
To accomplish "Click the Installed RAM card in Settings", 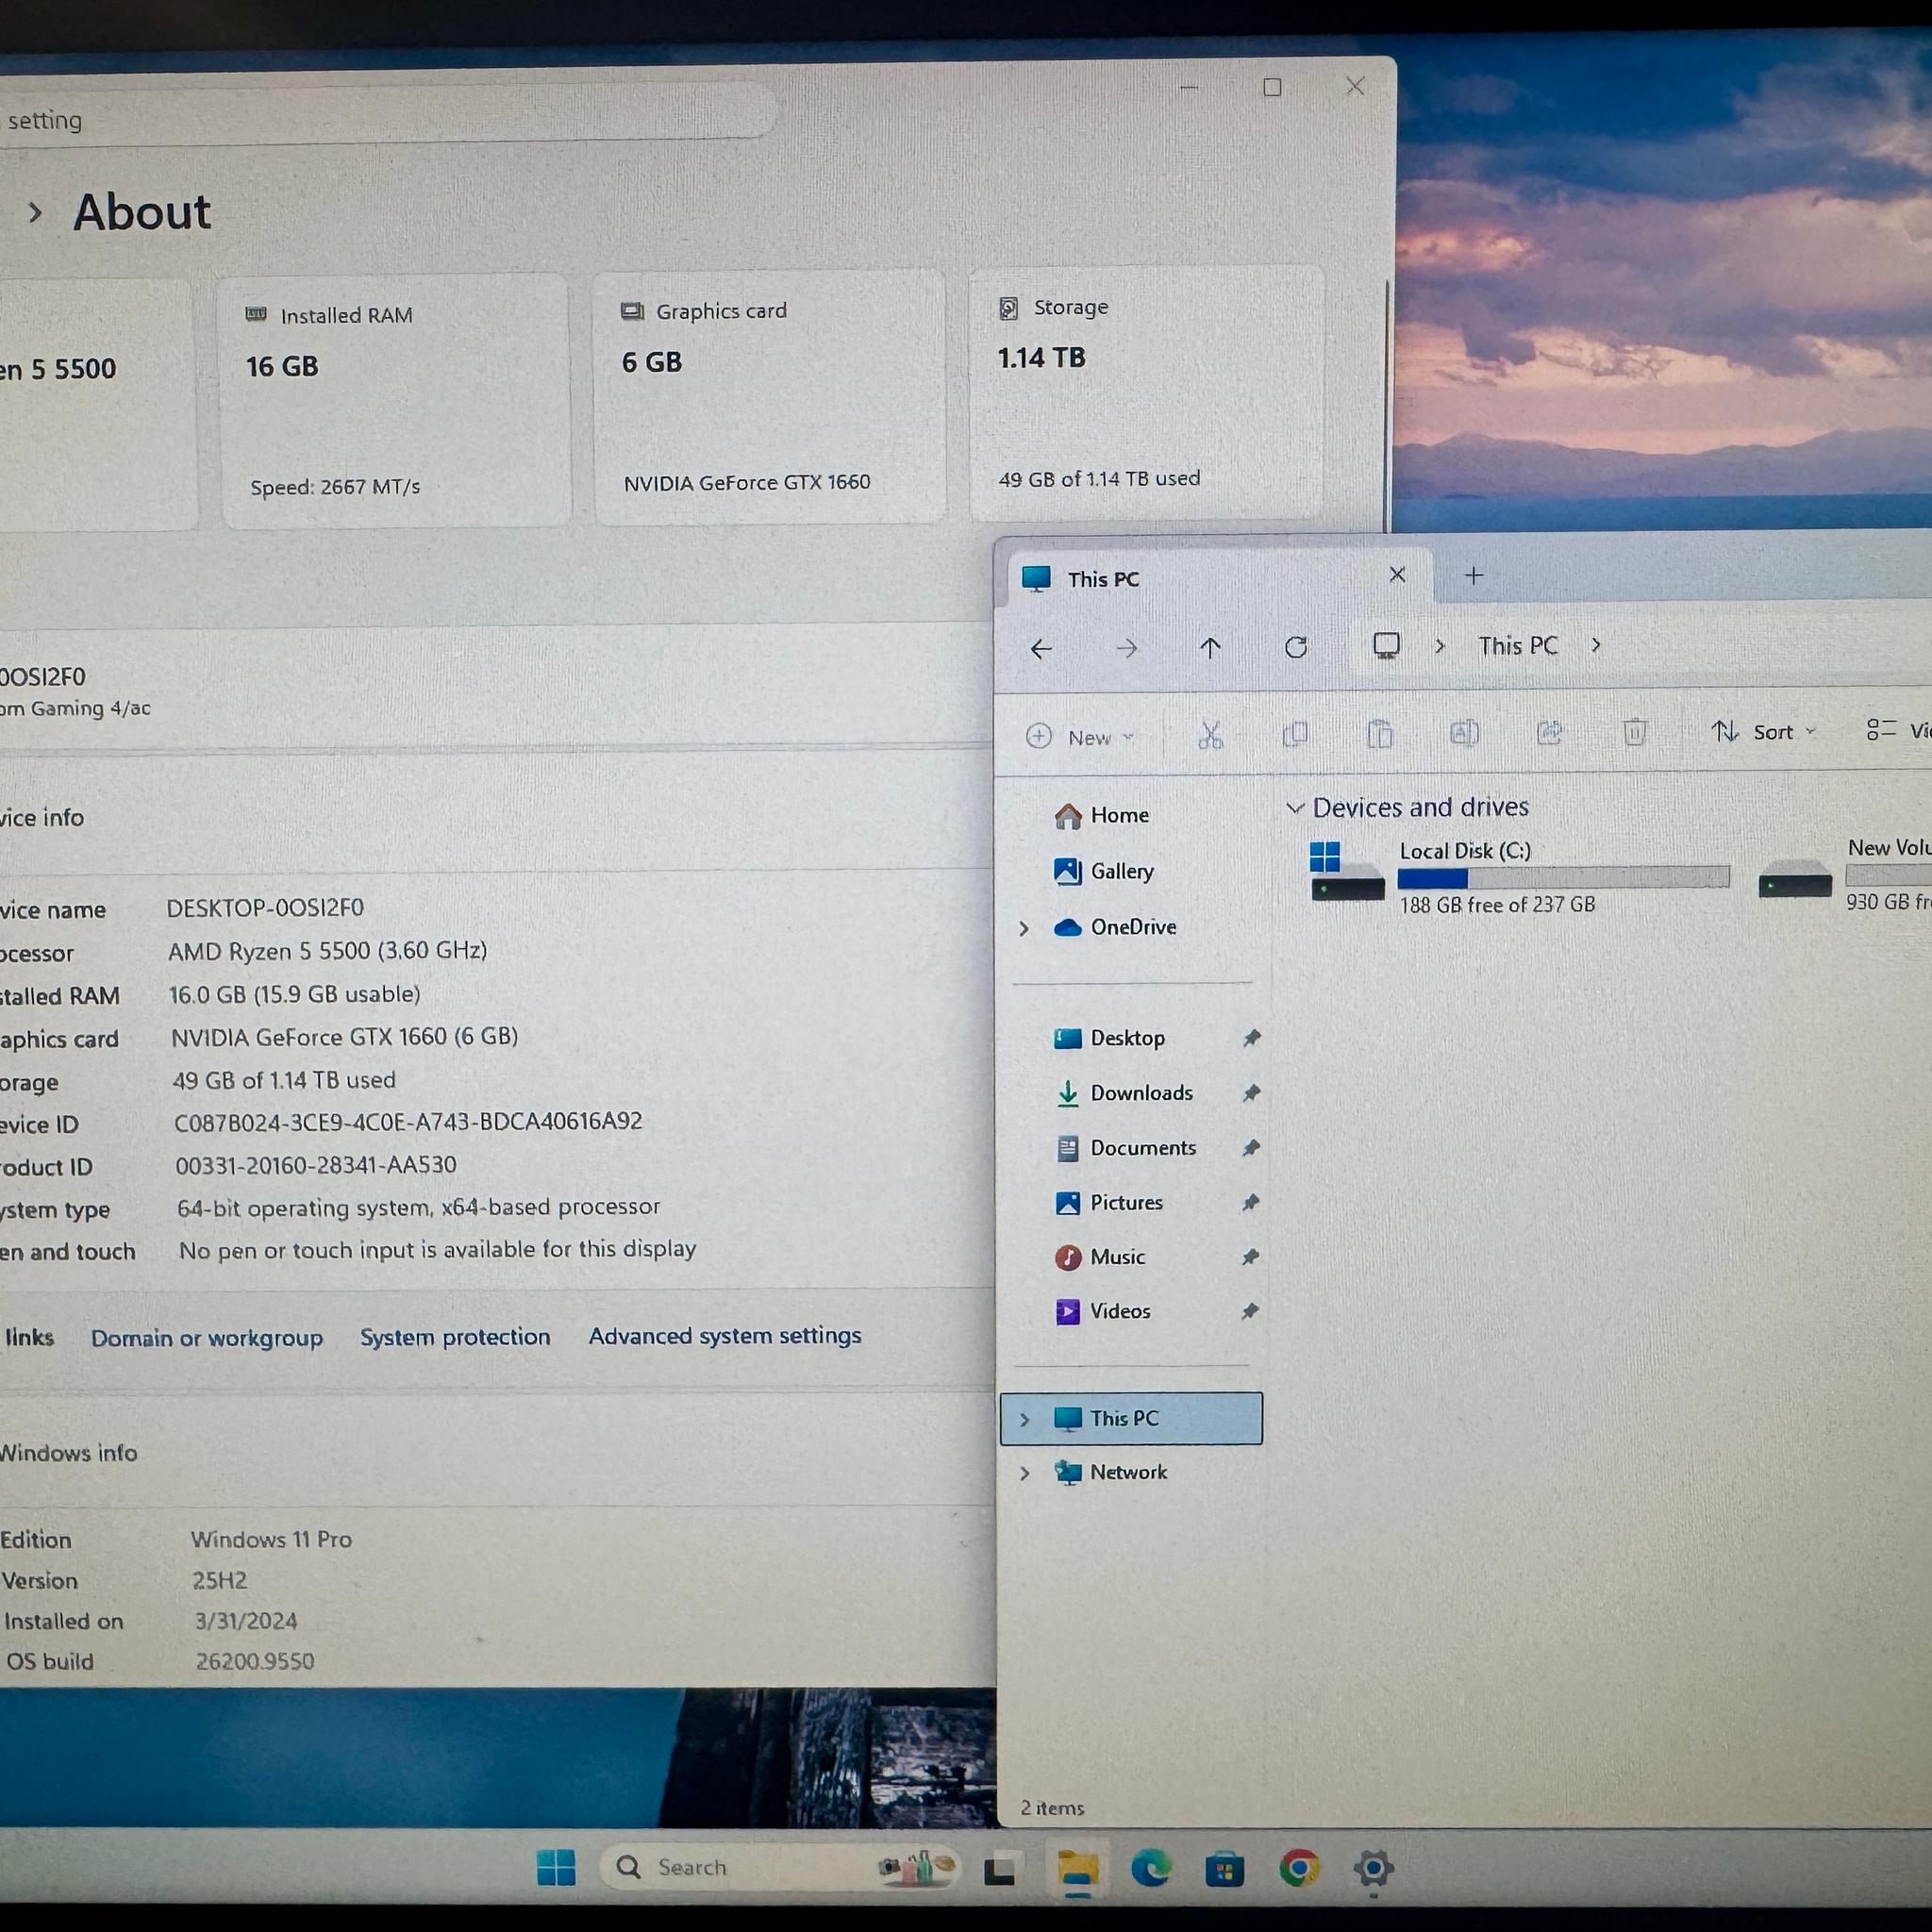I will tap(395, 401).
